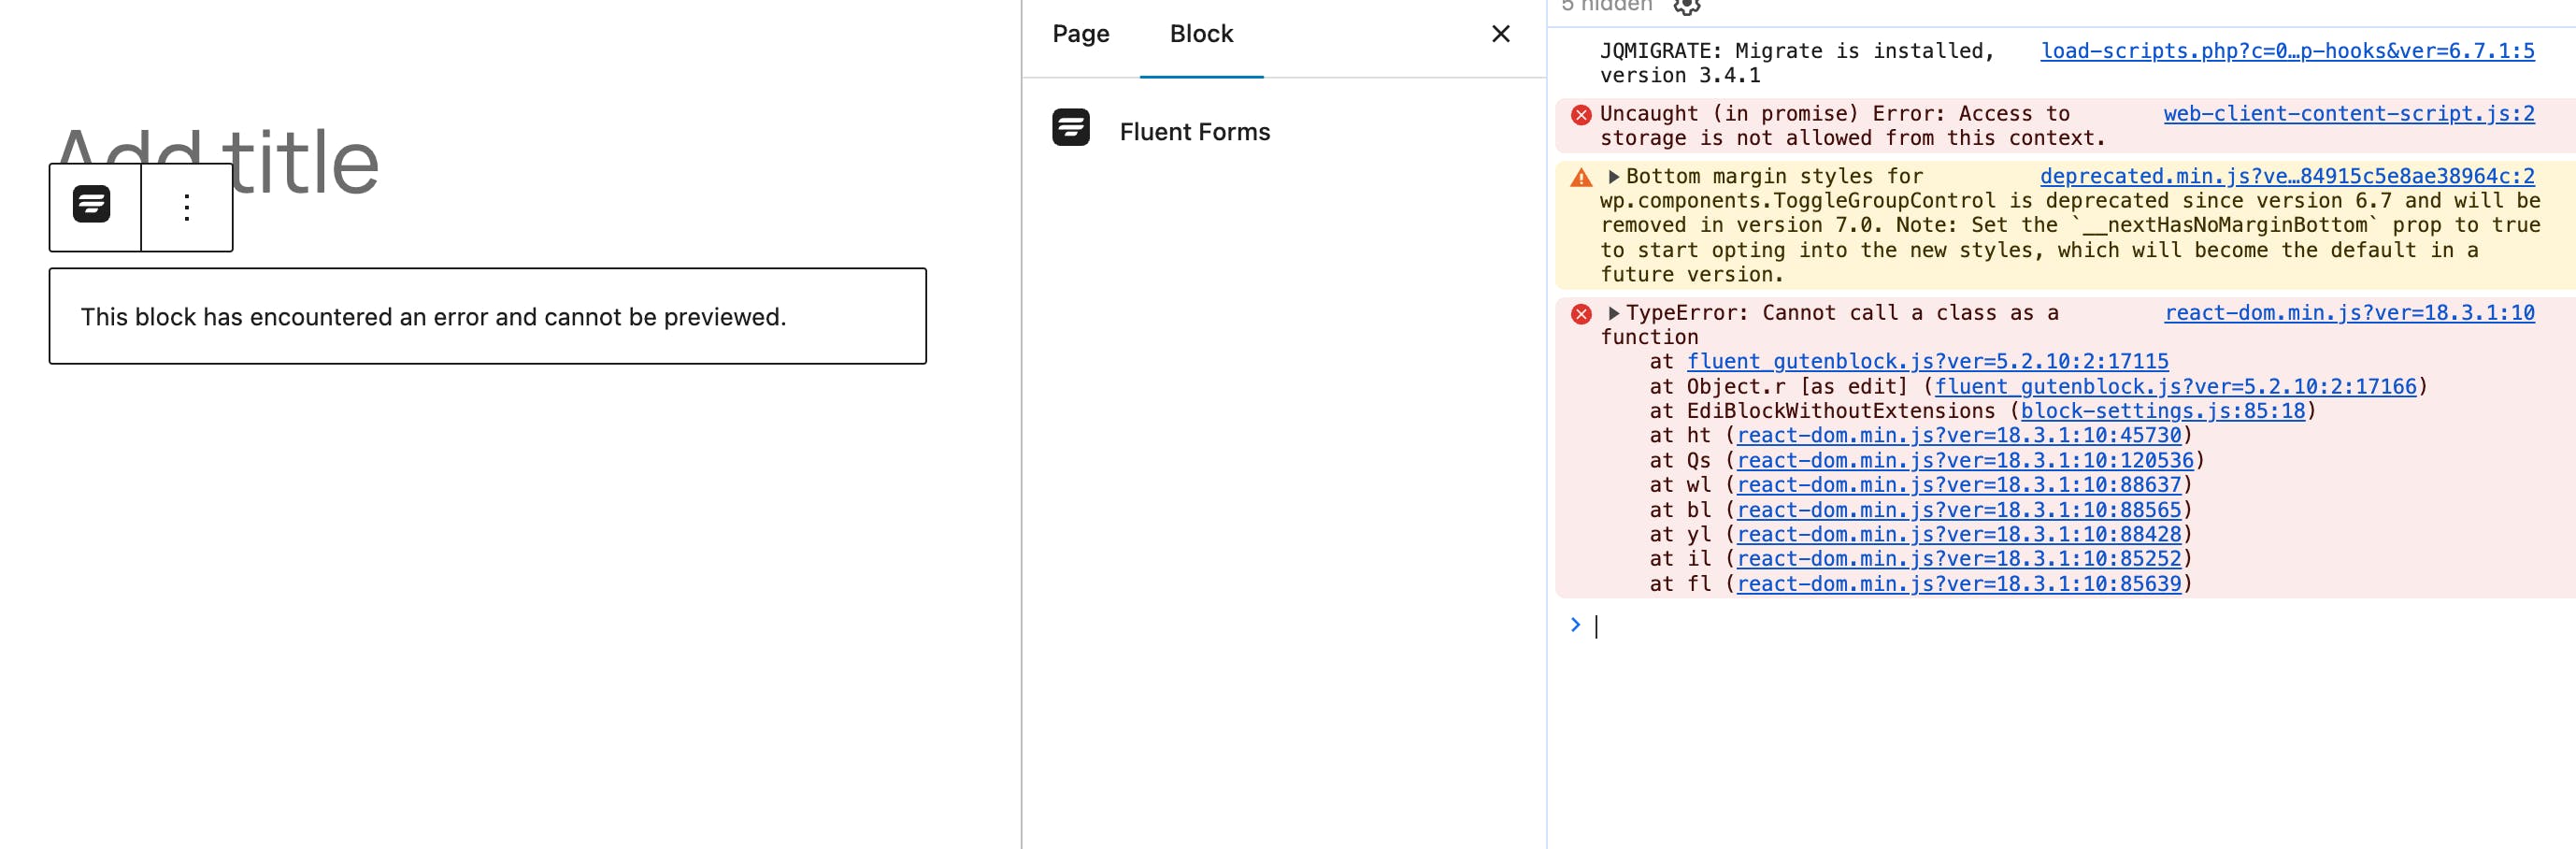Open console settings gear icon
Screen dimensions: 2576x849
(1686, 6)
